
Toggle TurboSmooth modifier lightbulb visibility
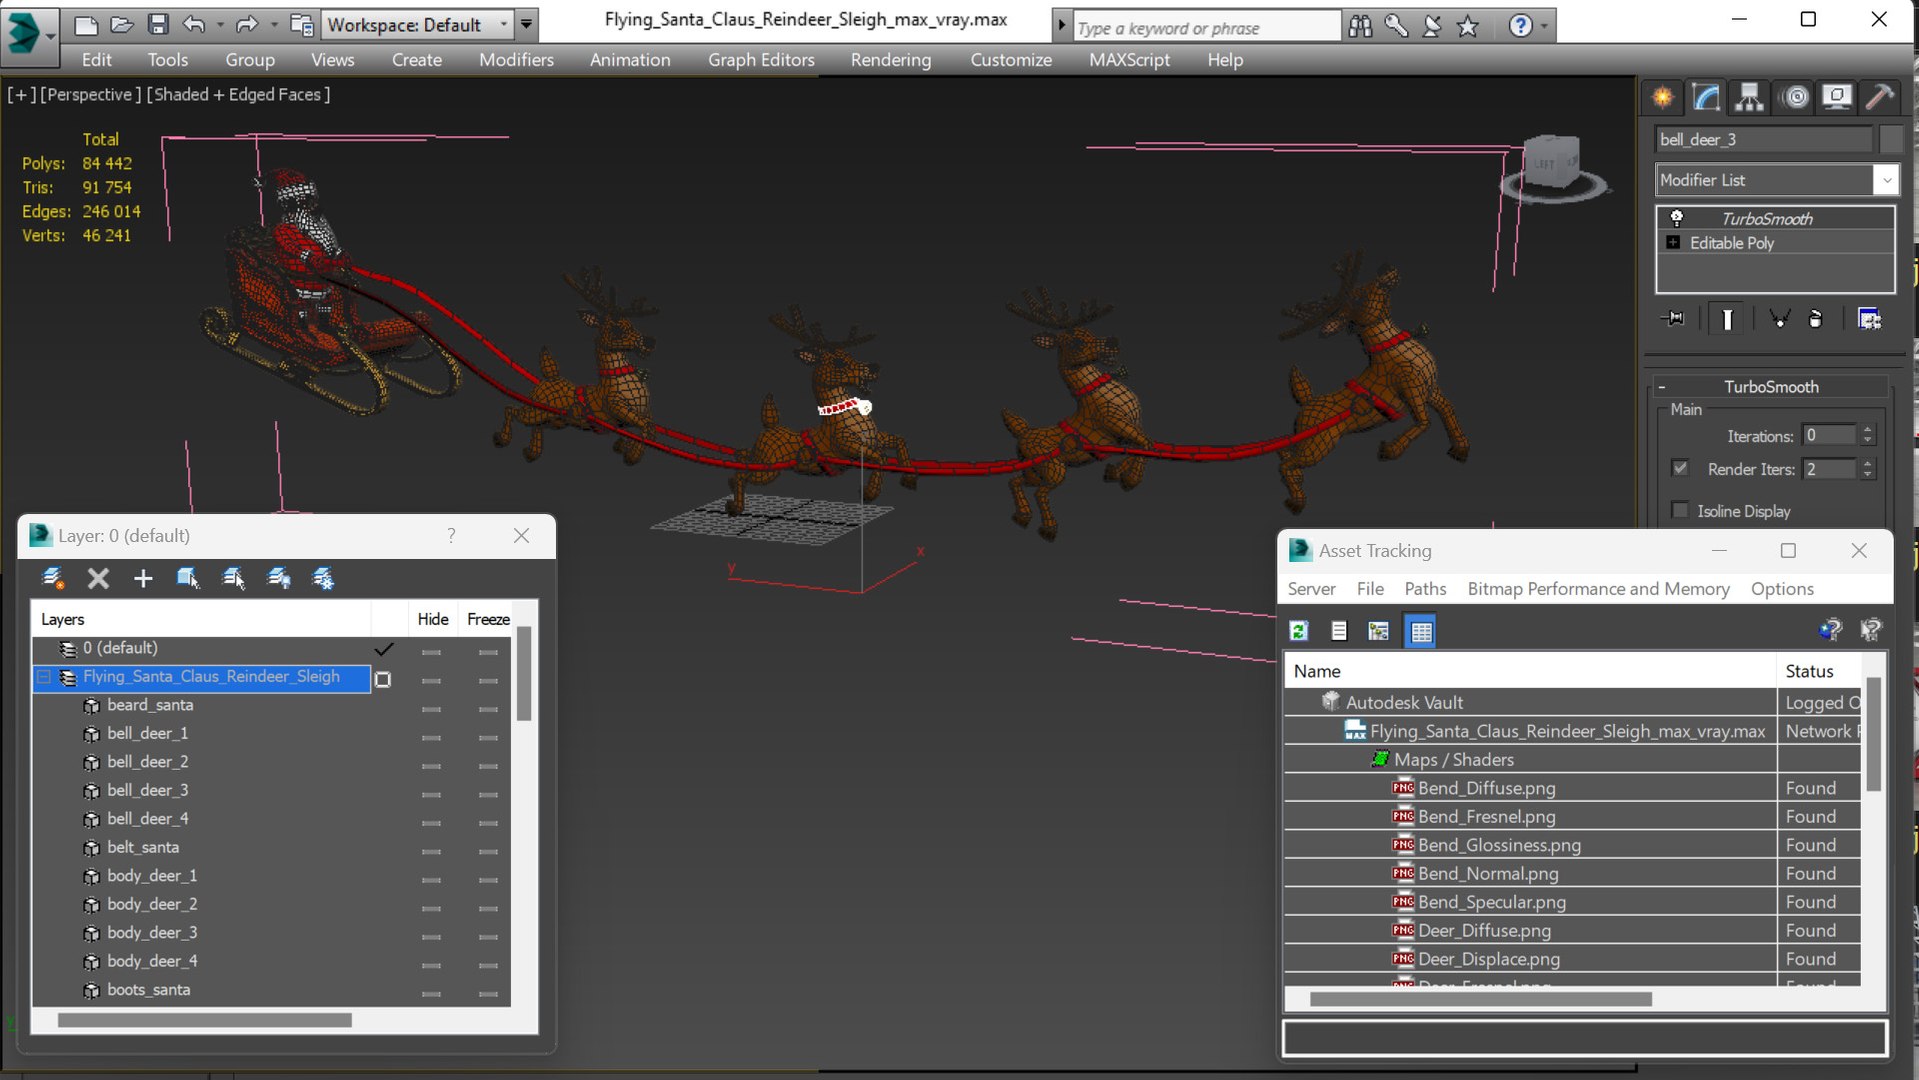[x=1677, y=218]
